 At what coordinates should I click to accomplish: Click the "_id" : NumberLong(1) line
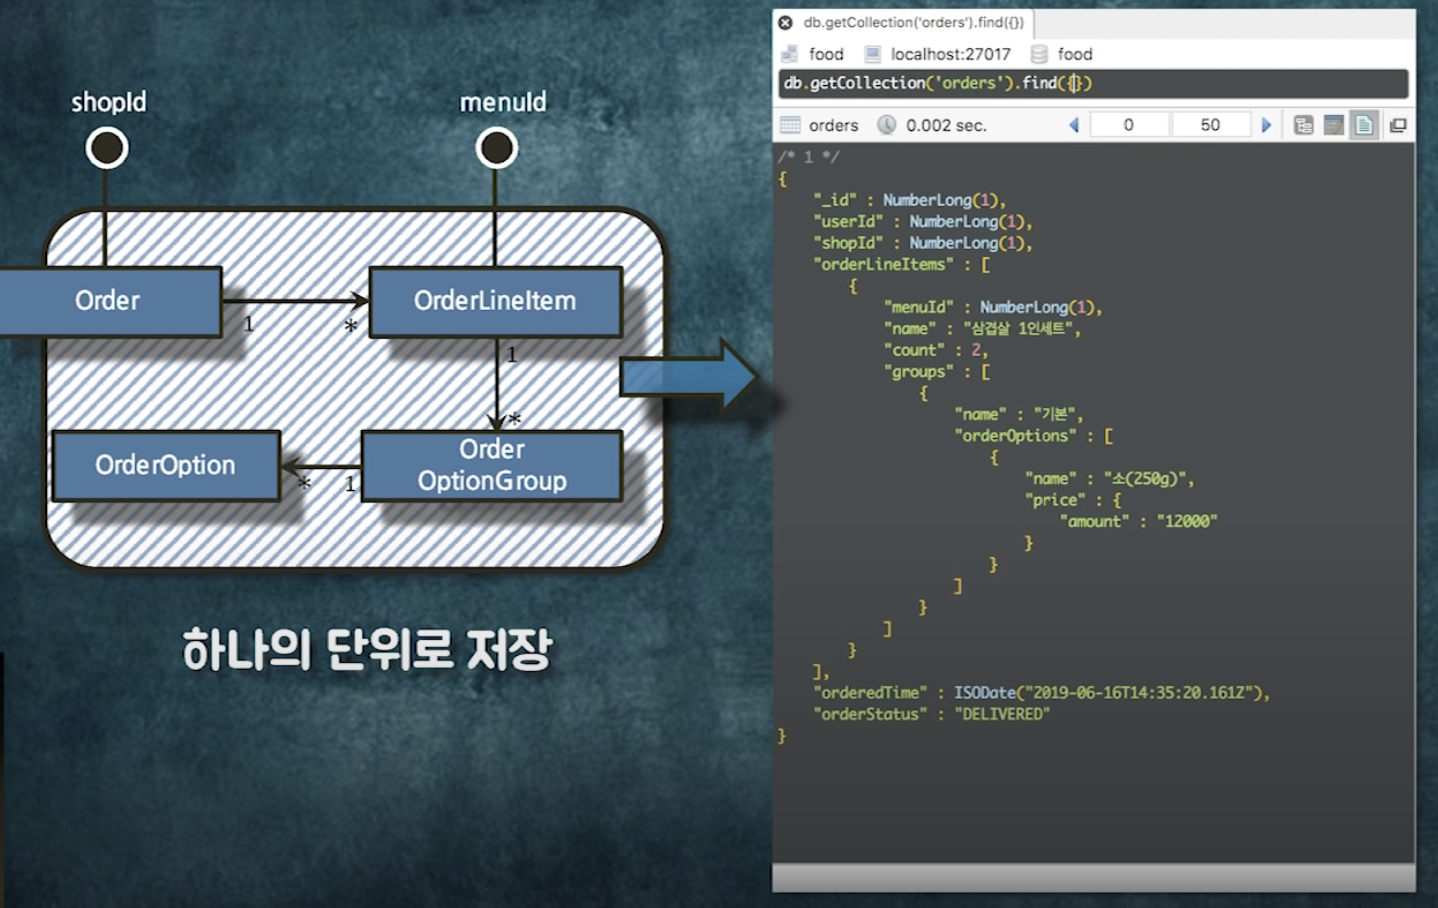(x=910, y=200)
